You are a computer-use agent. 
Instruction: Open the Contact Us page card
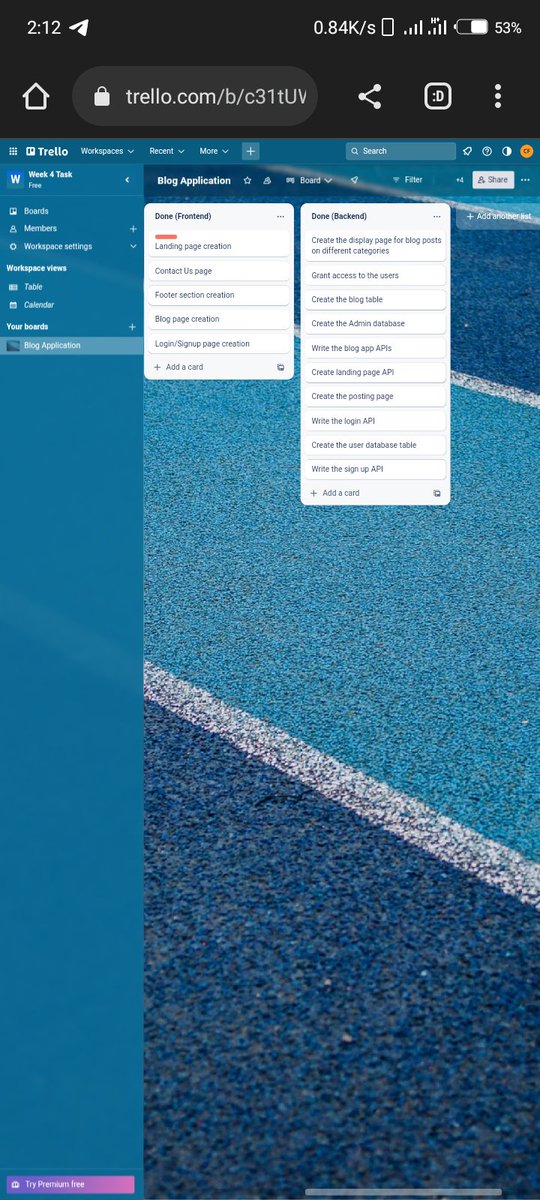219,271
